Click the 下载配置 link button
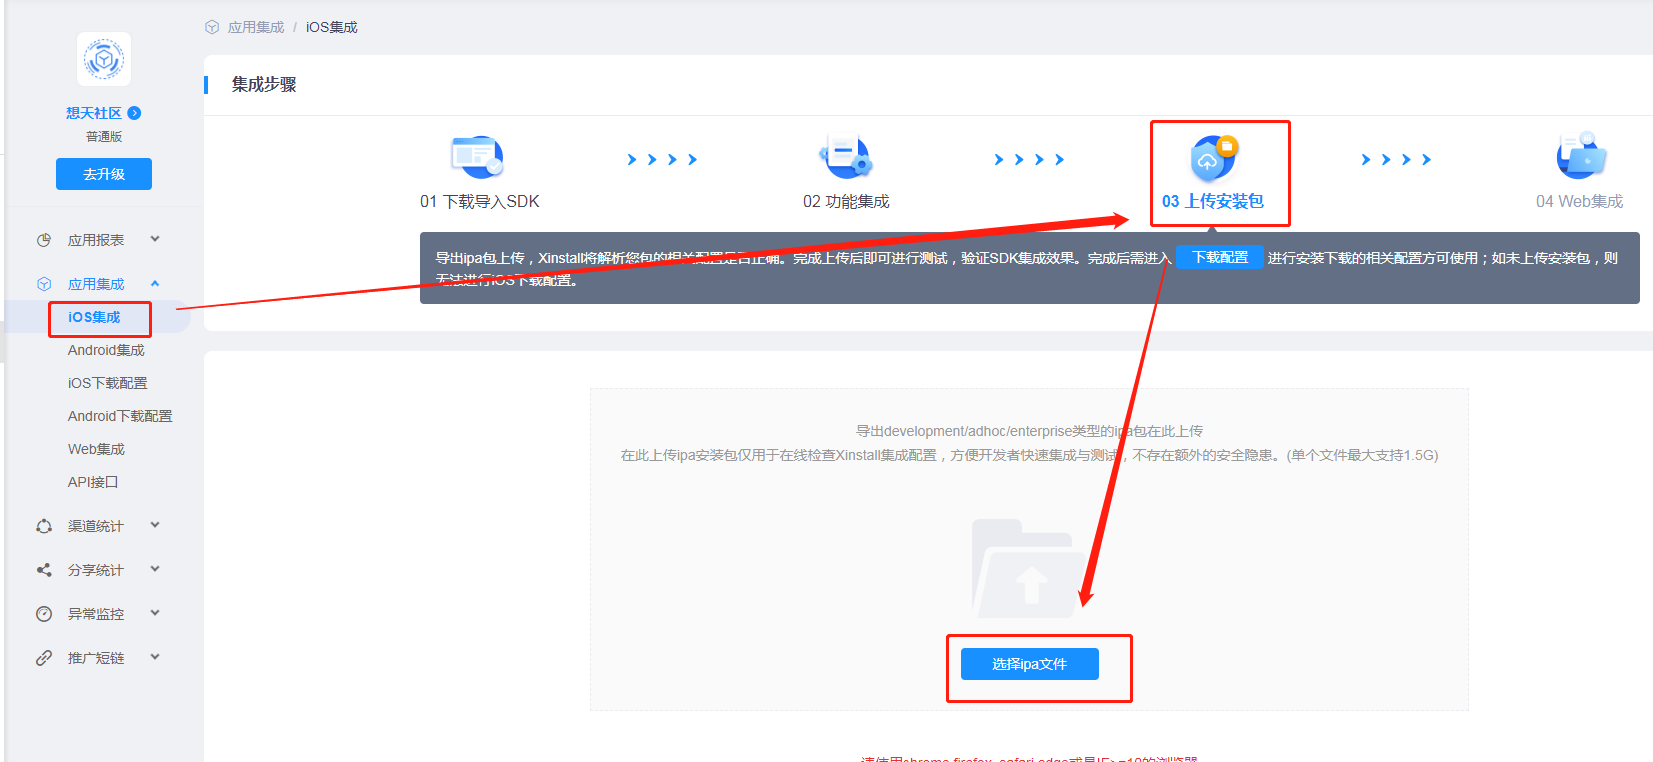The width and height of the screenshot is (1653, 762). point(1220,258)
